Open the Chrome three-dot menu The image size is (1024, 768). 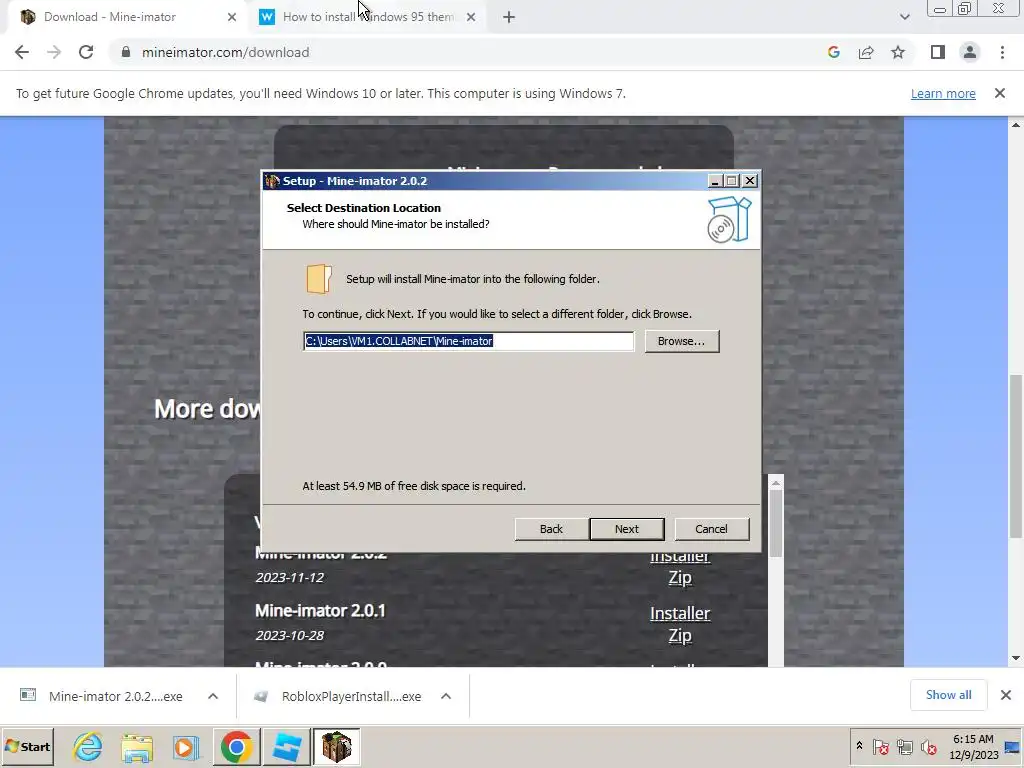pyautogui.click(x=1002, y=52)
